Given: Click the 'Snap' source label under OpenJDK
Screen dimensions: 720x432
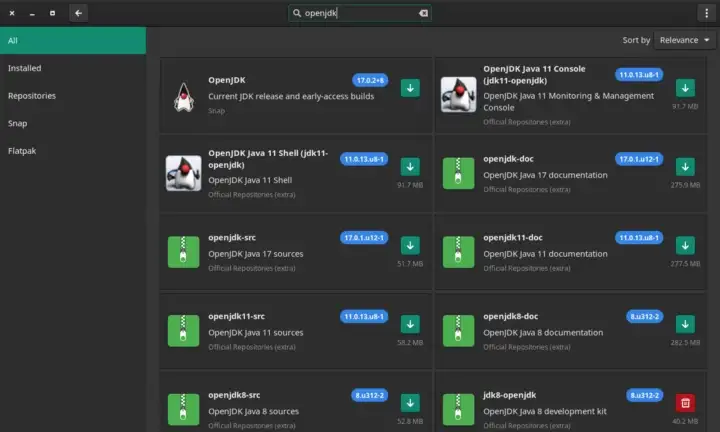Looking at the screenshot, I should [216, 111].
